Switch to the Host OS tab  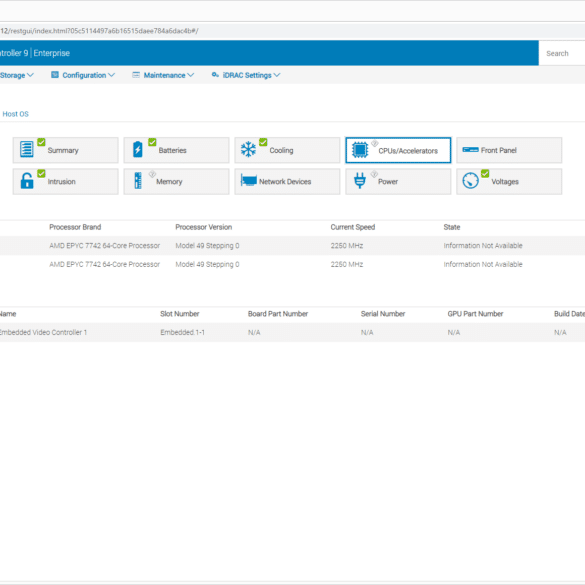coord(16,114)
